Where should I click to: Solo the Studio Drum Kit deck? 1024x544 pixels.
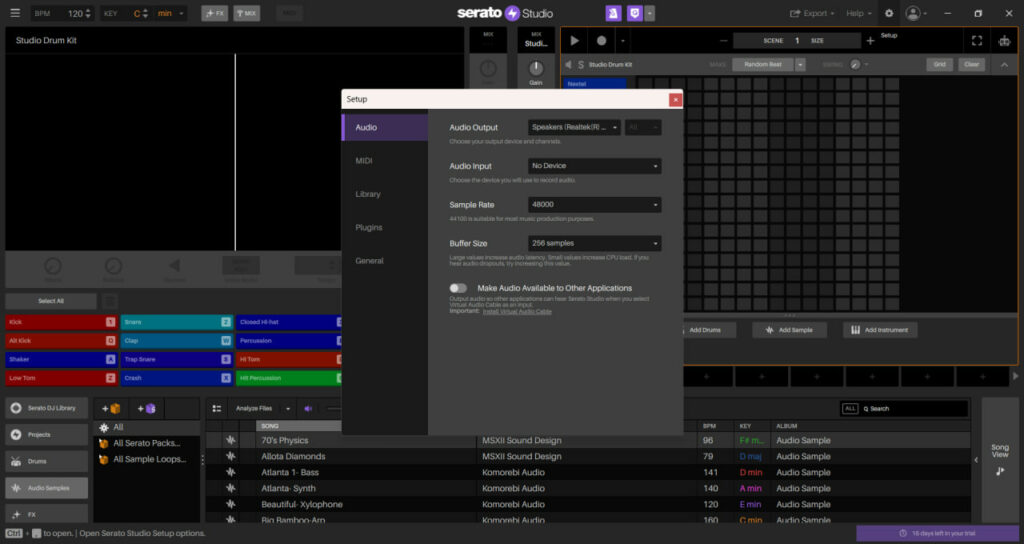pos(581,65)
